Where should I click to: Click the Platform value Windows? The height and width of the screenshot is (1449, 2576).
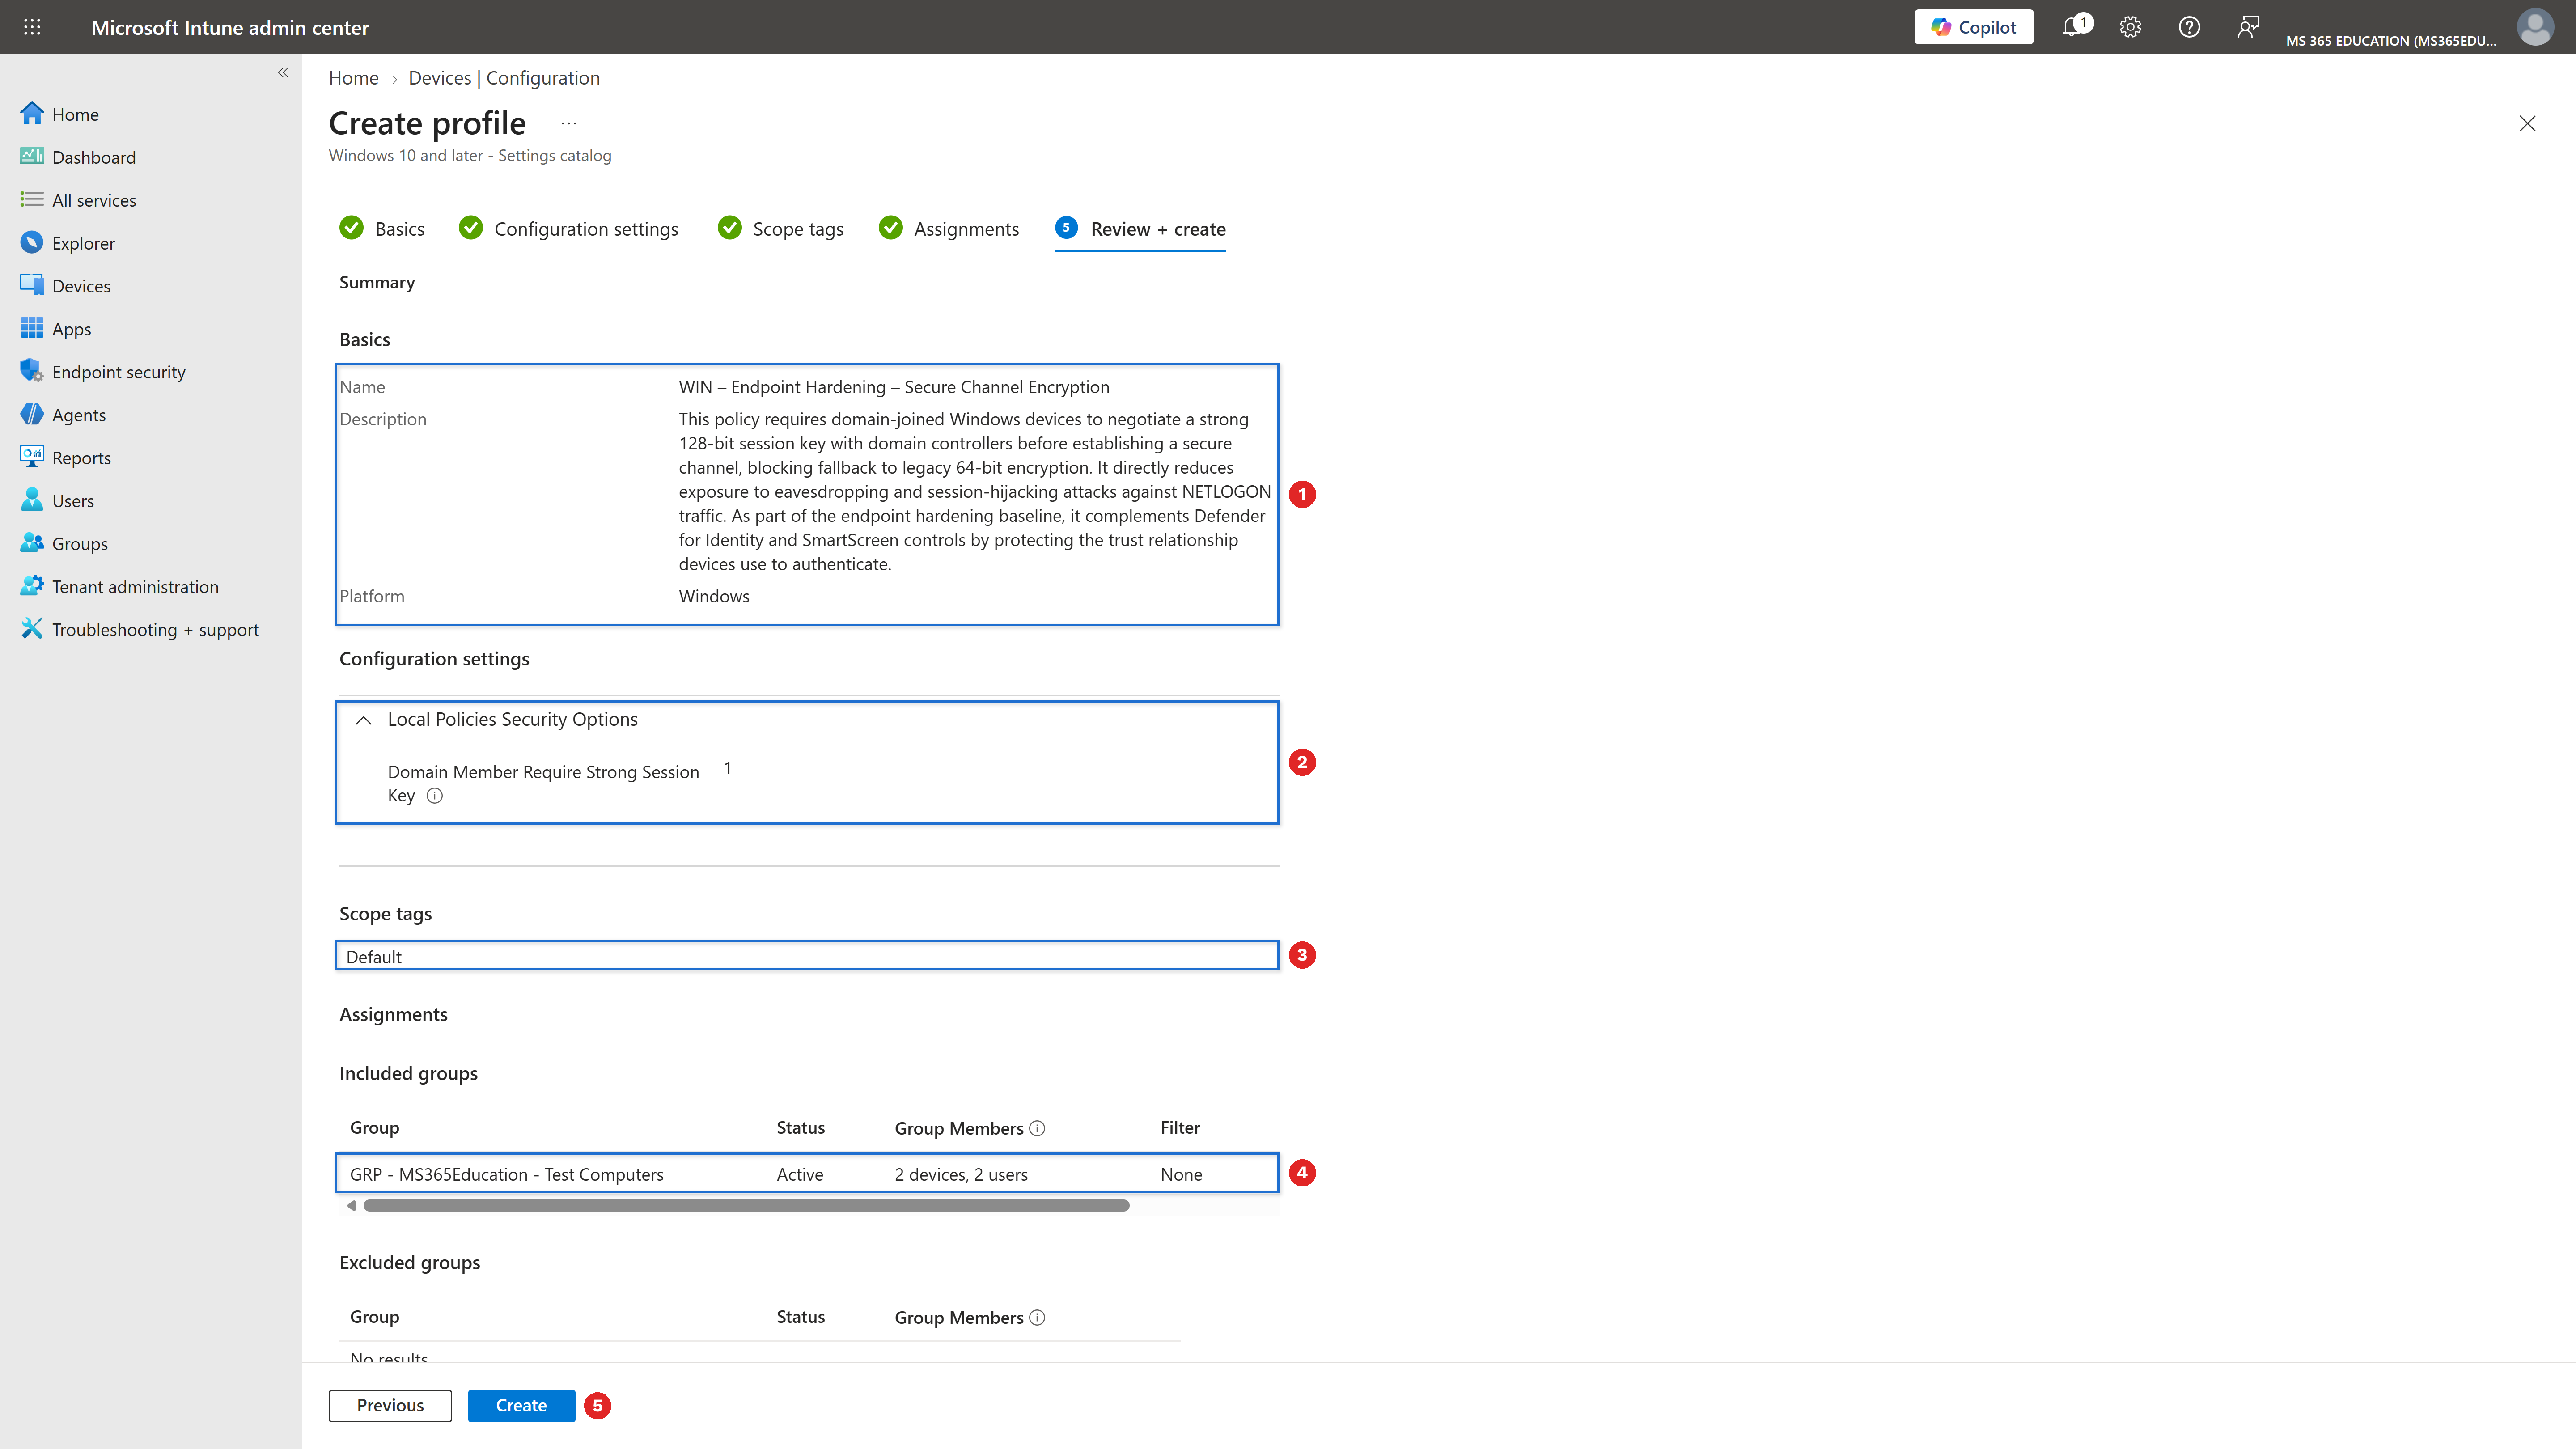tap(714, 596)
